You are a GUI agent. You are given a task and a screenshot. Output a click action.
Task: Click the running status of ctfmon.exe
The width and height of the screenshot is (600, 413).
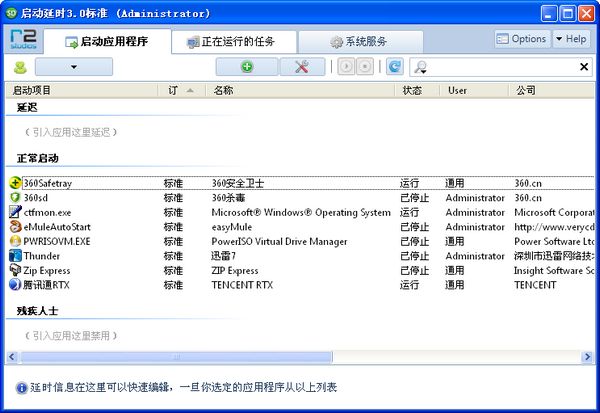(x=409, y=212)
